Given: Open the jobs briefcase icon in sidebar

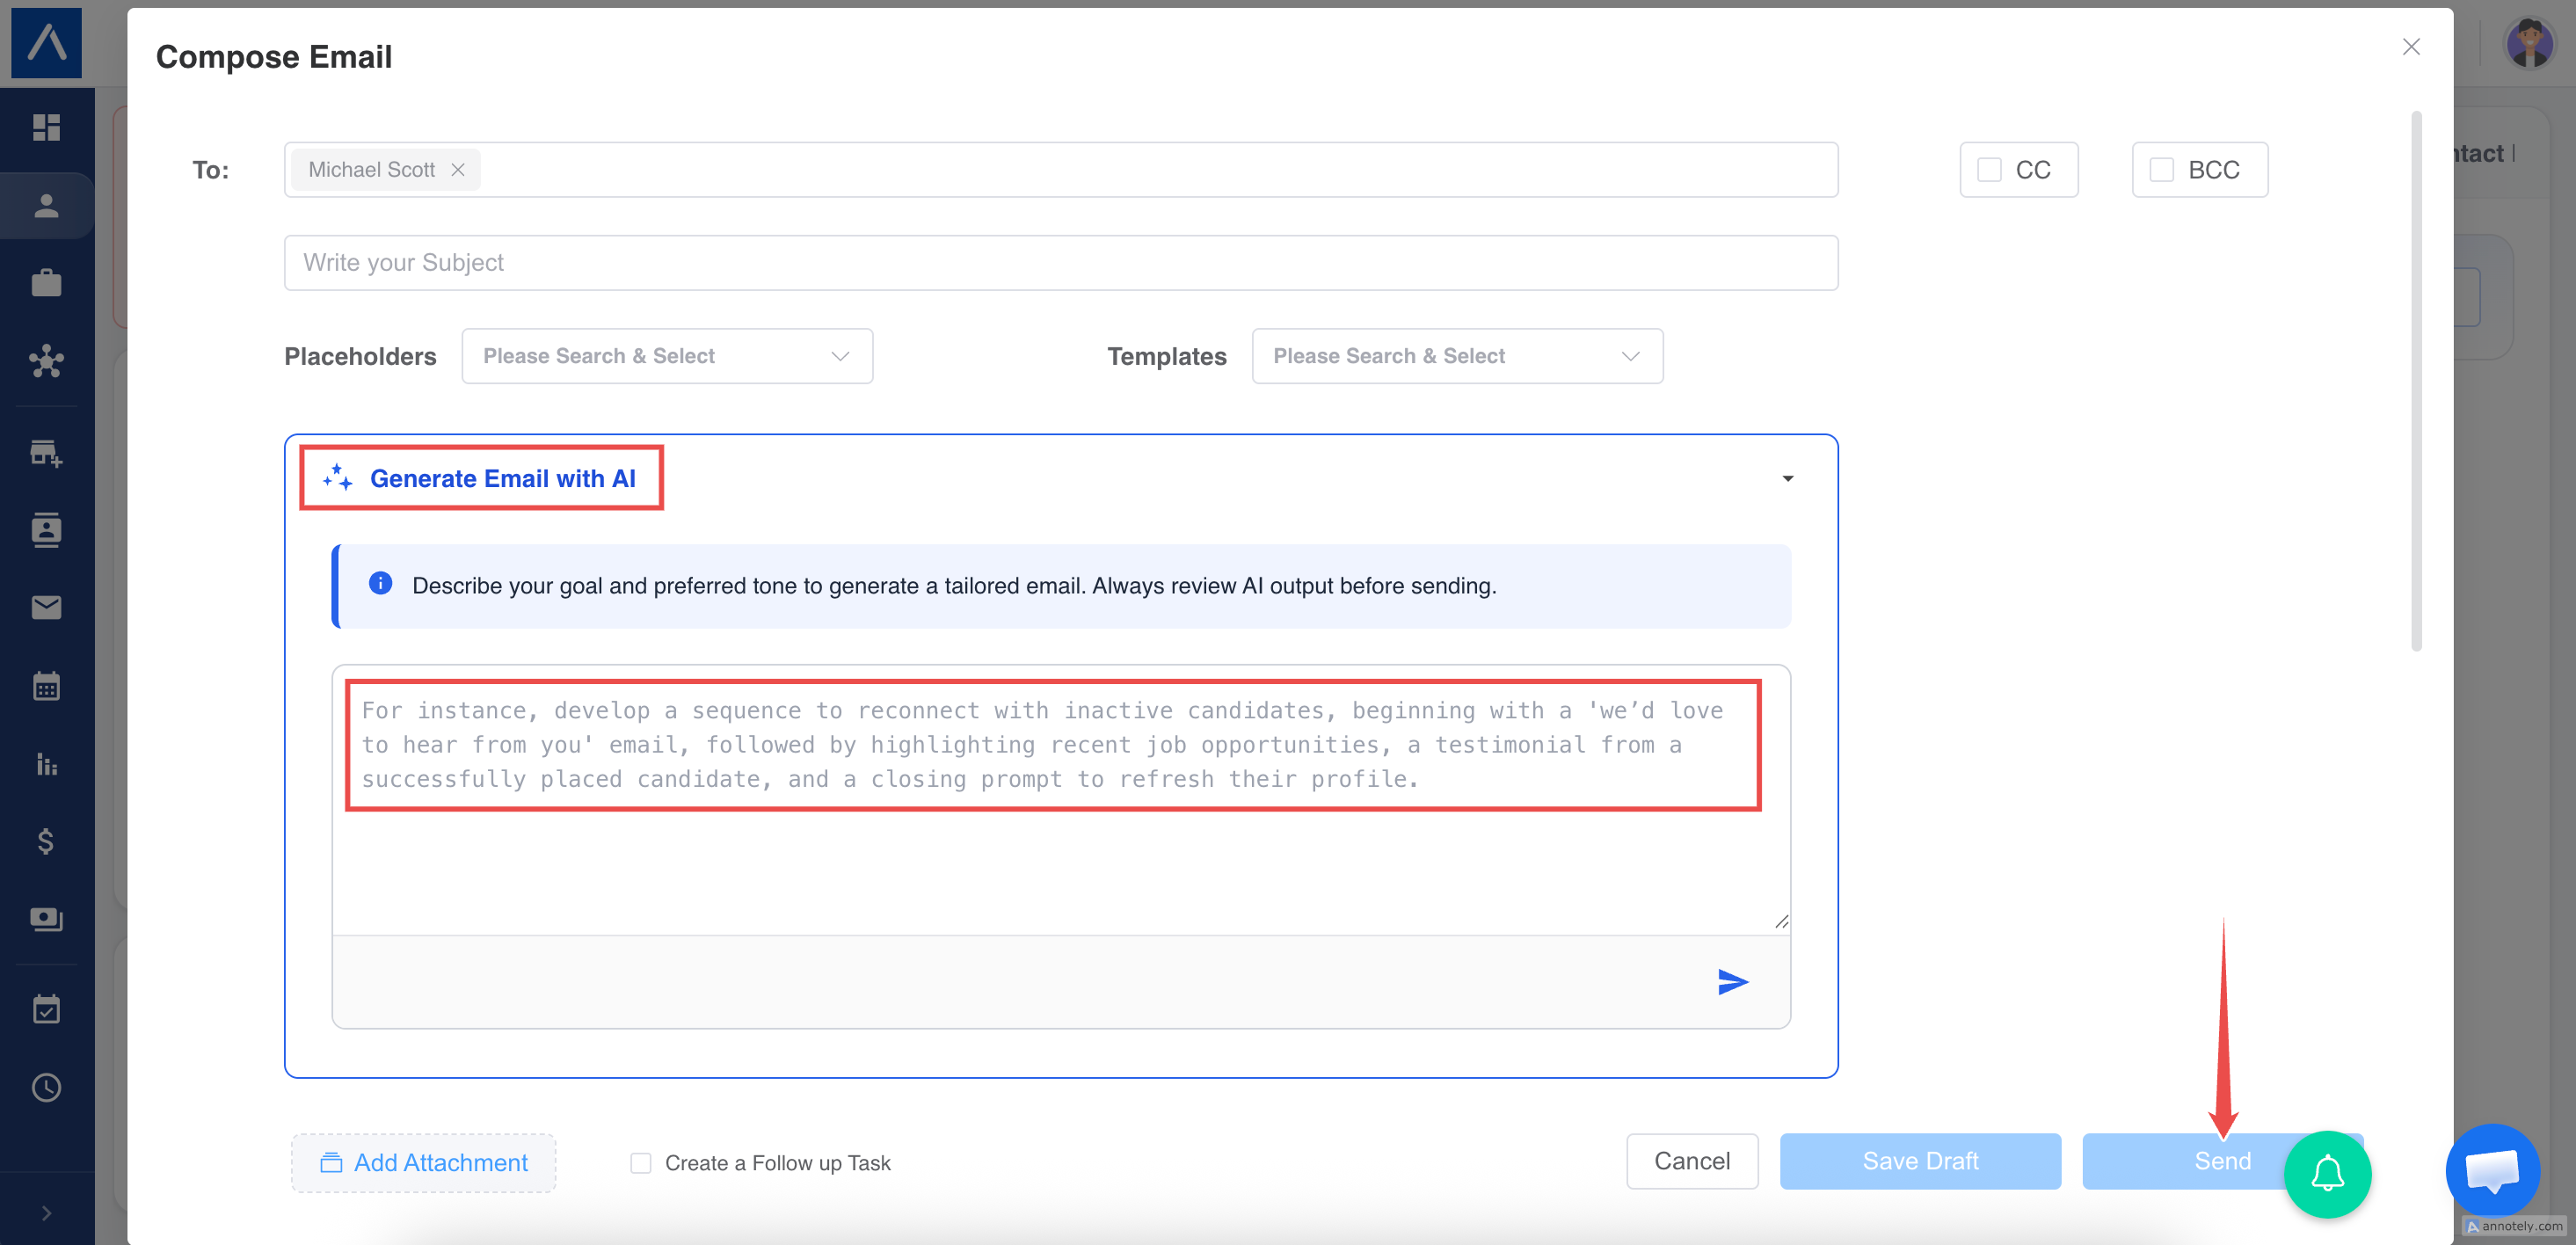Looking at the screenshot, I should click(46, 283).
